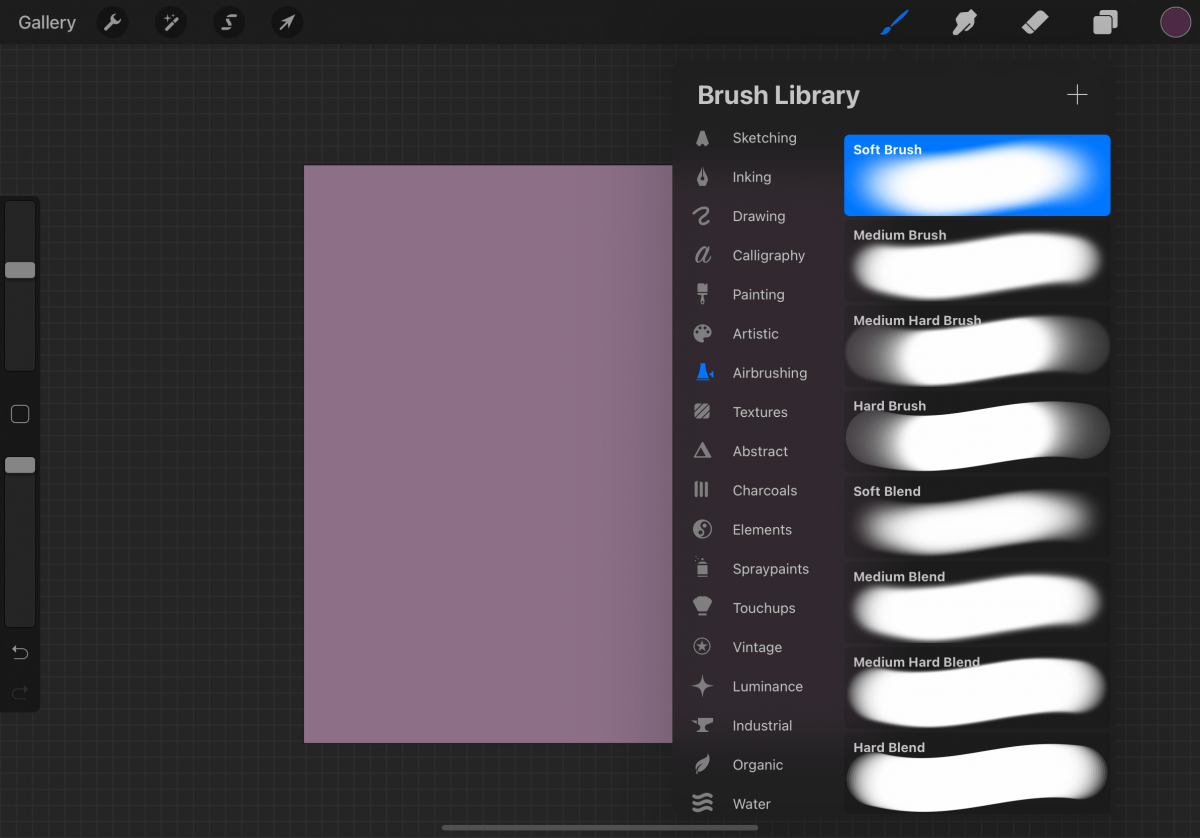Expand the Water brush category
Image resolution: width=1200 pixels, height=838 pixels.
[x=750, y=803]
